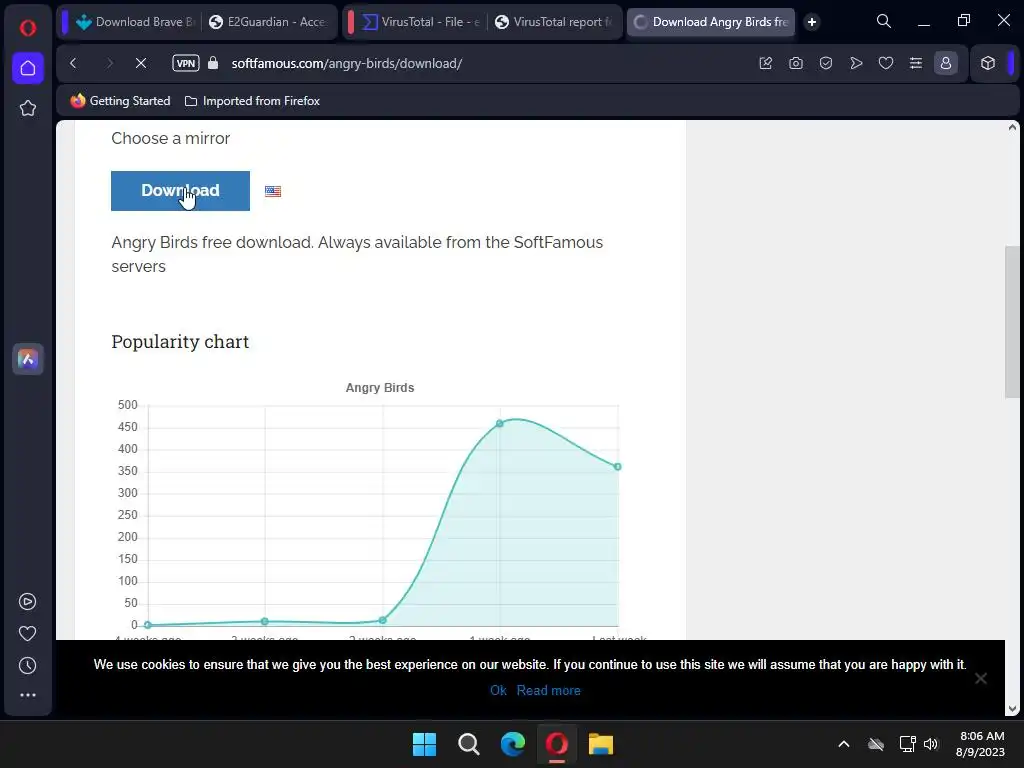Click the Choose a mirror text
The image size is (1024, 768).
pos(170,138)
